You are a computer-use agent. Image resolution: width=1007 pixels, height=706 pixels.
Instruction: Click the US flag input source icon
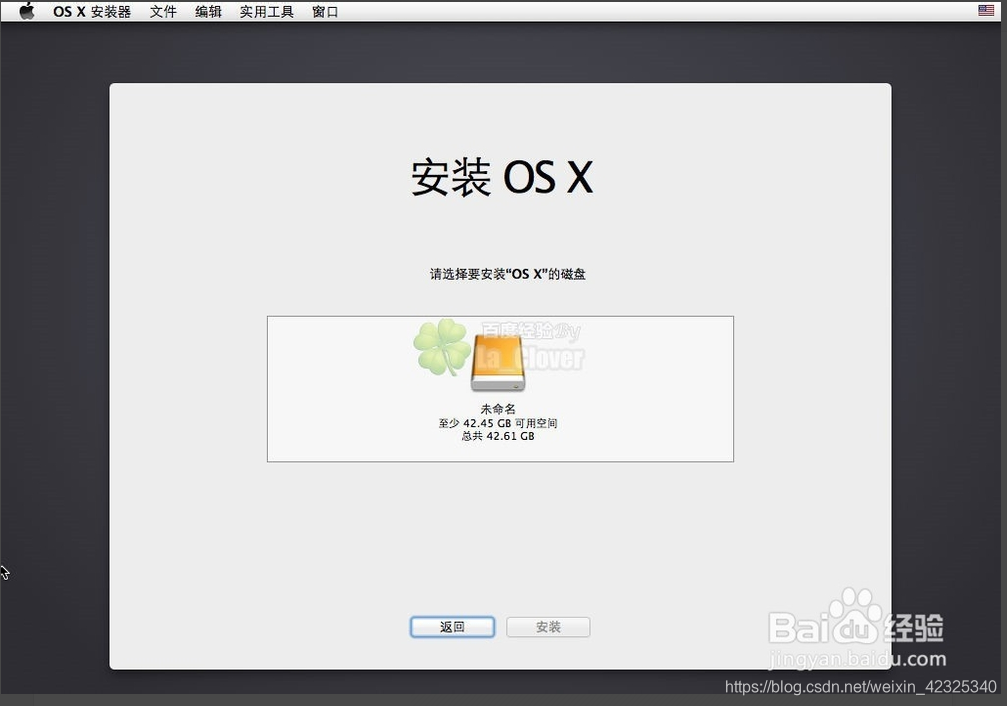click(x=986, y=10)
